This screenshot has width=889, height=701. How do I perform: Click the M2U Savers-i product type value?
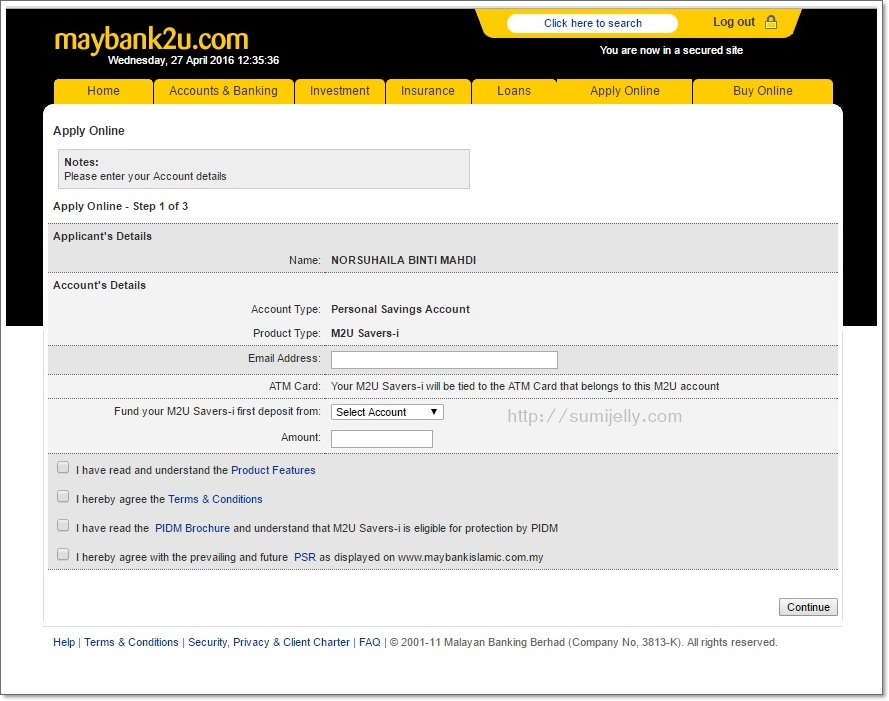click(365, 333)
